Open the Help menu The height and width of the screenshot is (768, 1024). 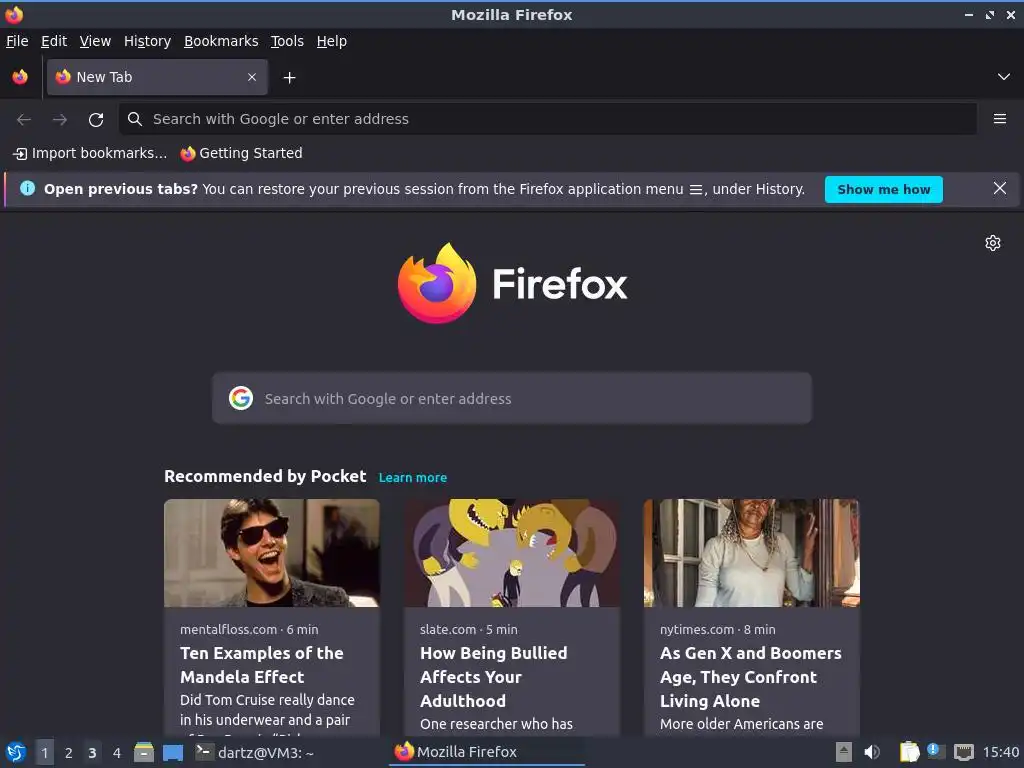click(332, 41)
